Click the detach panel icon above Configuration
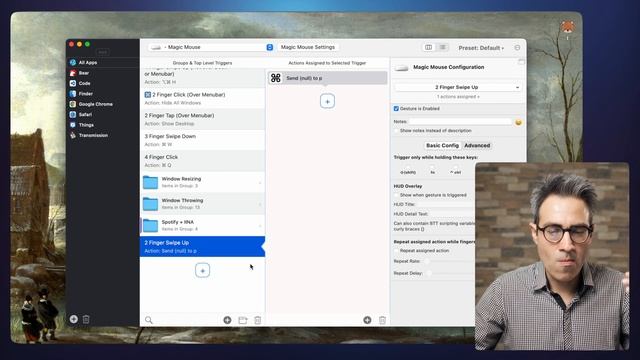Image resolution: width=640 pixels, height=360 pixels. [x=521, y=62]
